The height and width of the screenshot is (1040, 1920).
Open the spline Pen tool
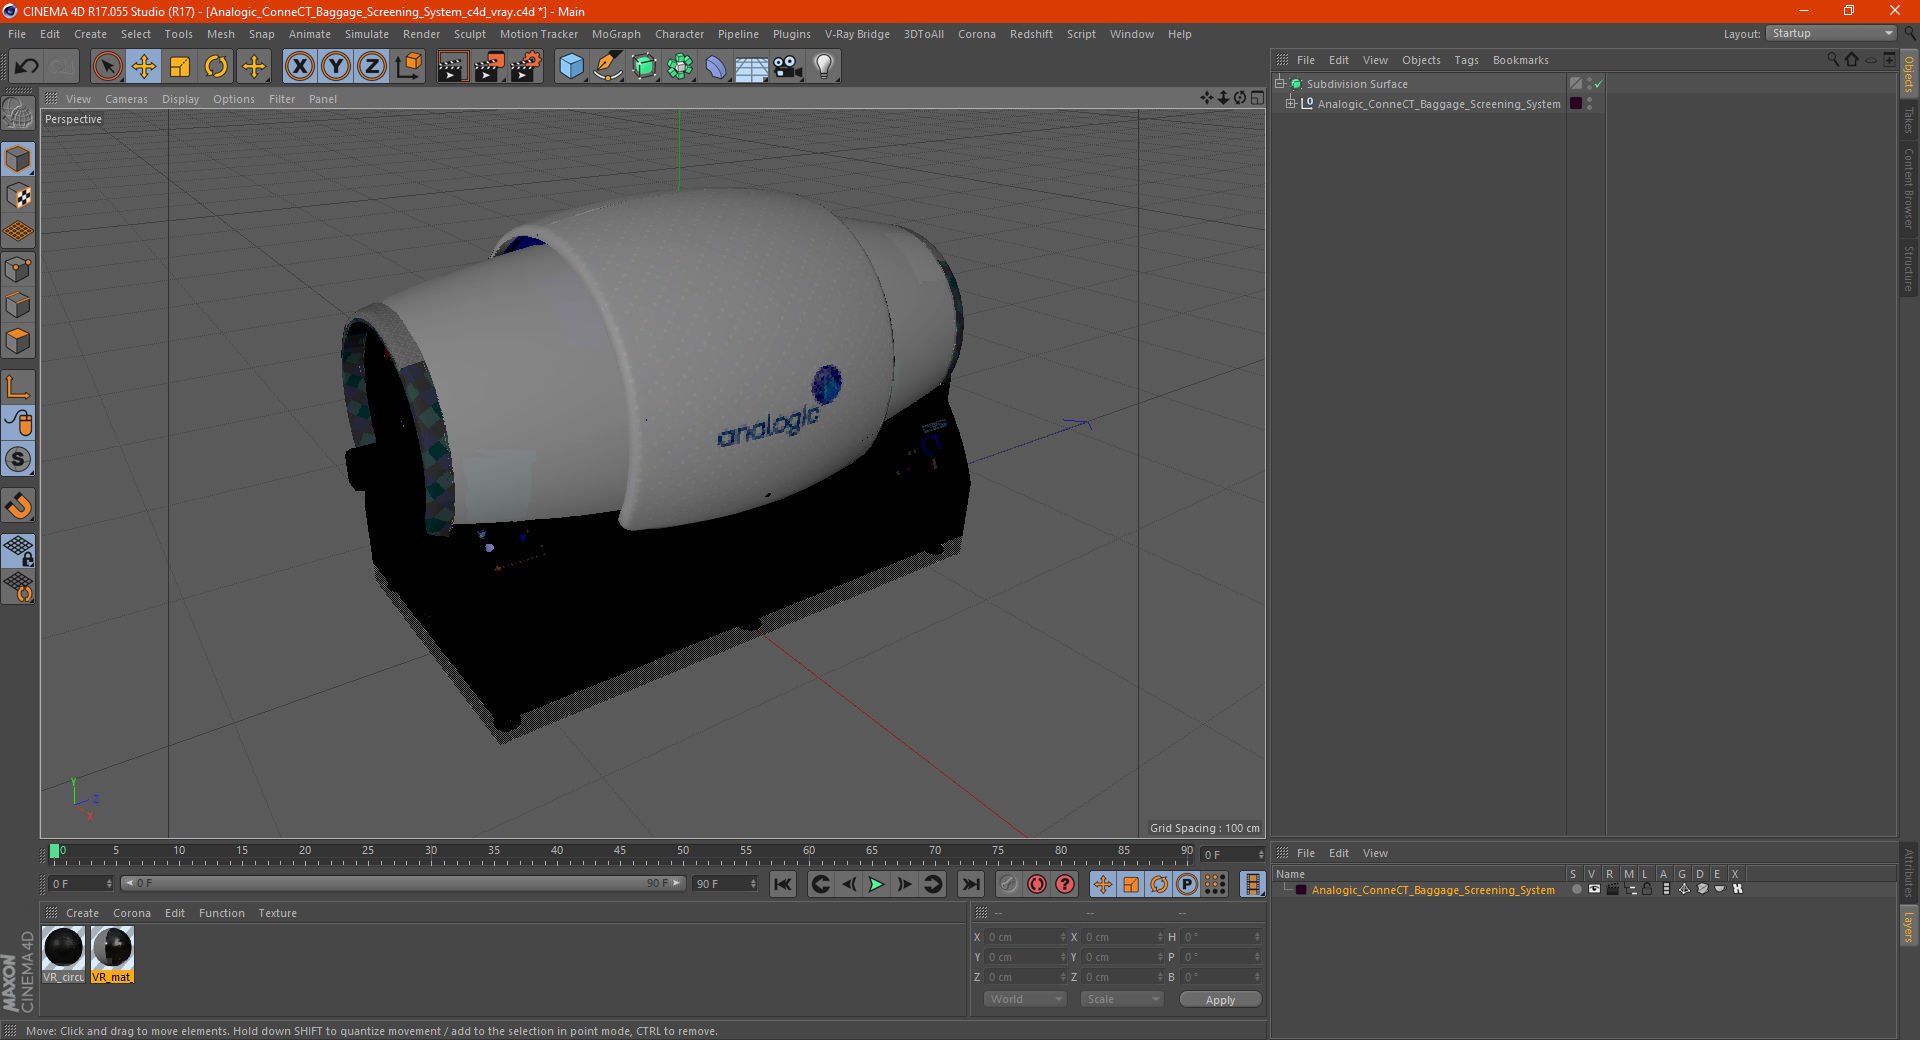pos(608,67)
